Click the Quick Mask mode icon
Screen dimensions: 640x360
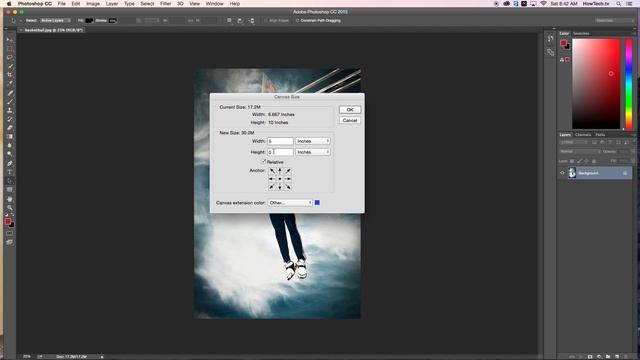(x=10, y=233)
